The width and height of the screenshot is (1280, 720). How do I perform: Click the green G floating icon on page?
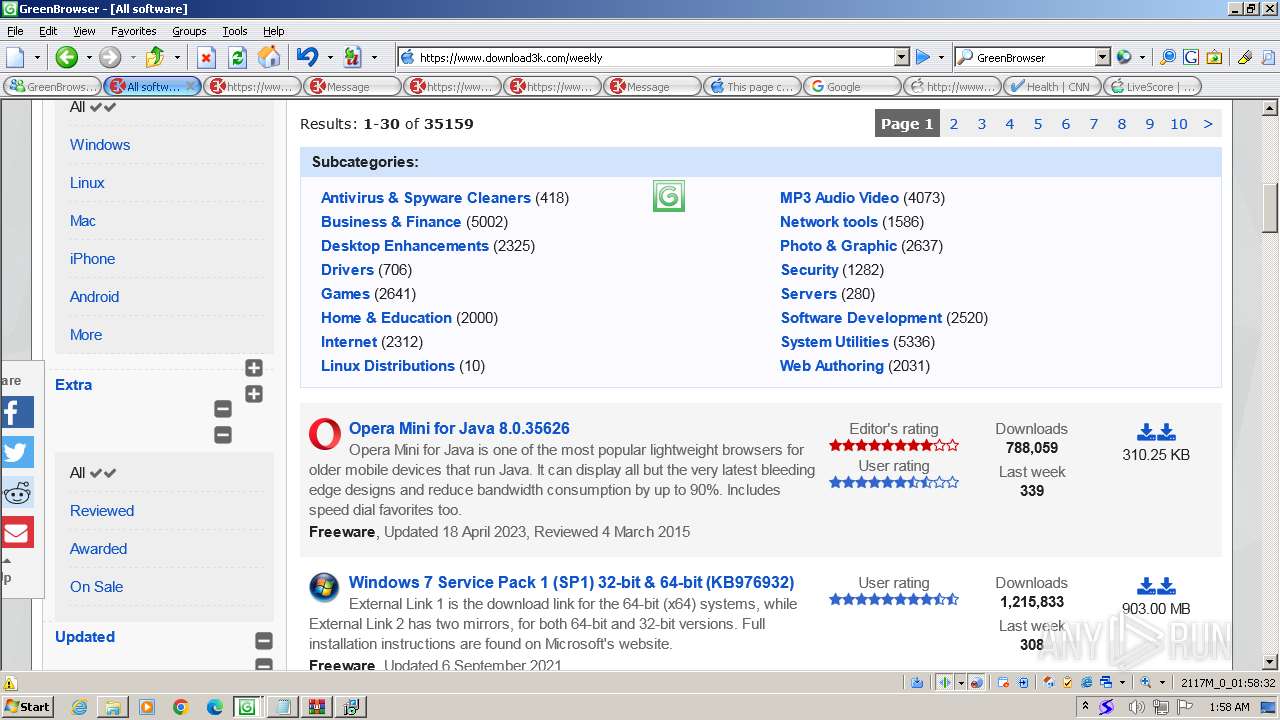[669, 196]
